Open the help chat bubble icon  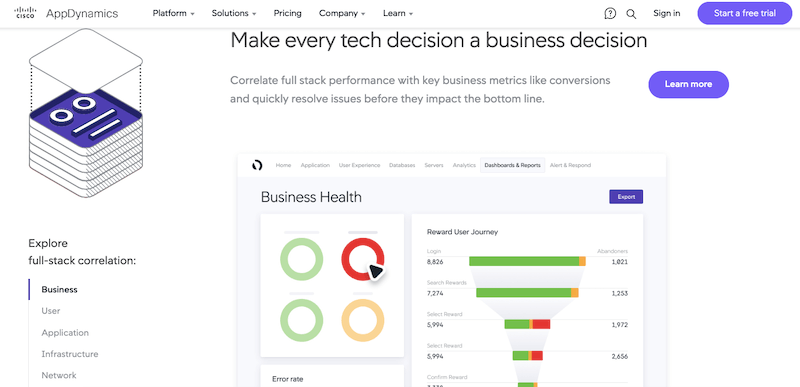(610, 14)
